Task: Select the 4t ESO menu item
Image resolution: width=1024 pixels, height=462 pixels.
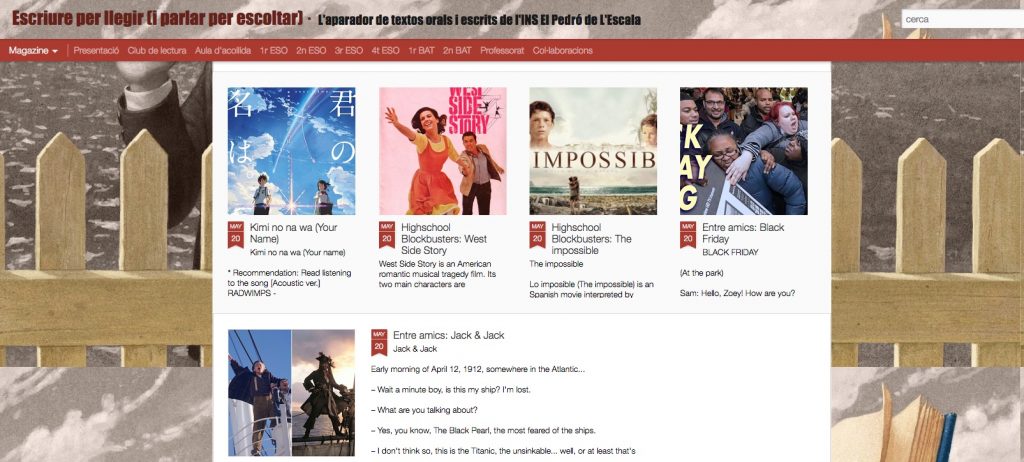Action: point(385,50)
